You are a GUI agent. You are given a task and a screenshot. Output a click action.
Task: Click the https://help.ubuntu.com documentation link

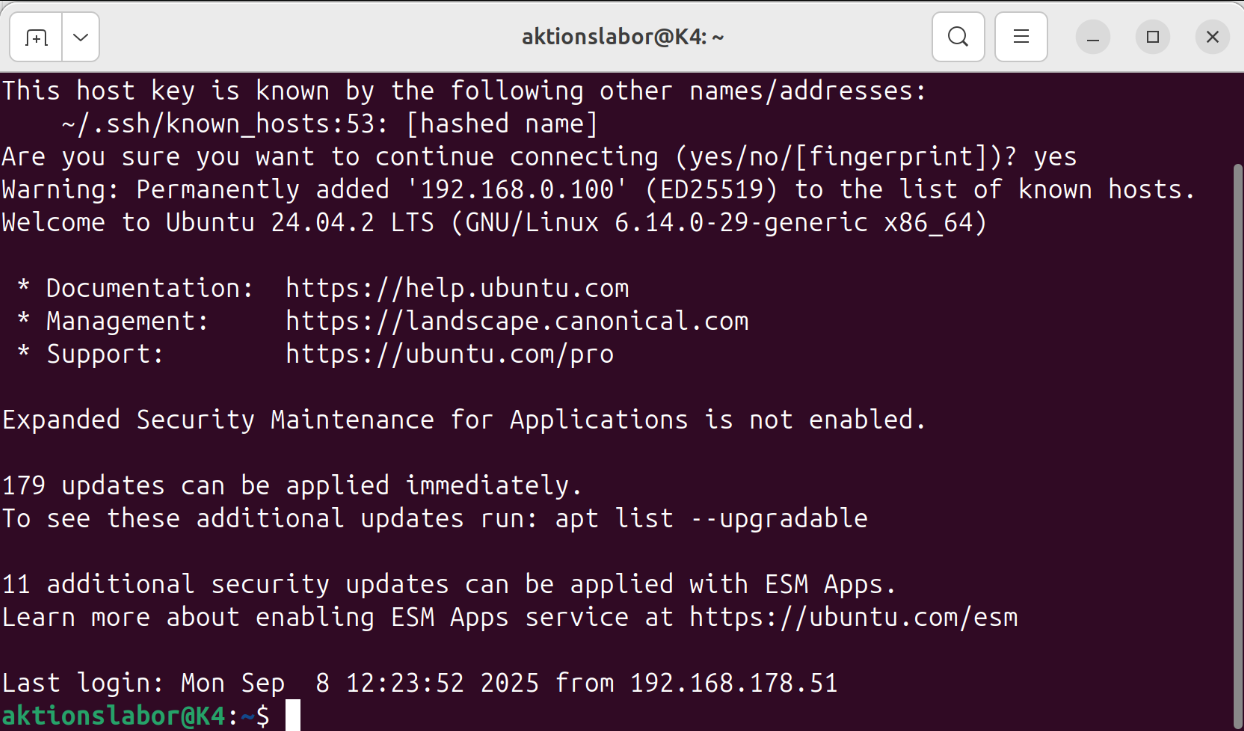[x=457, y=289]
